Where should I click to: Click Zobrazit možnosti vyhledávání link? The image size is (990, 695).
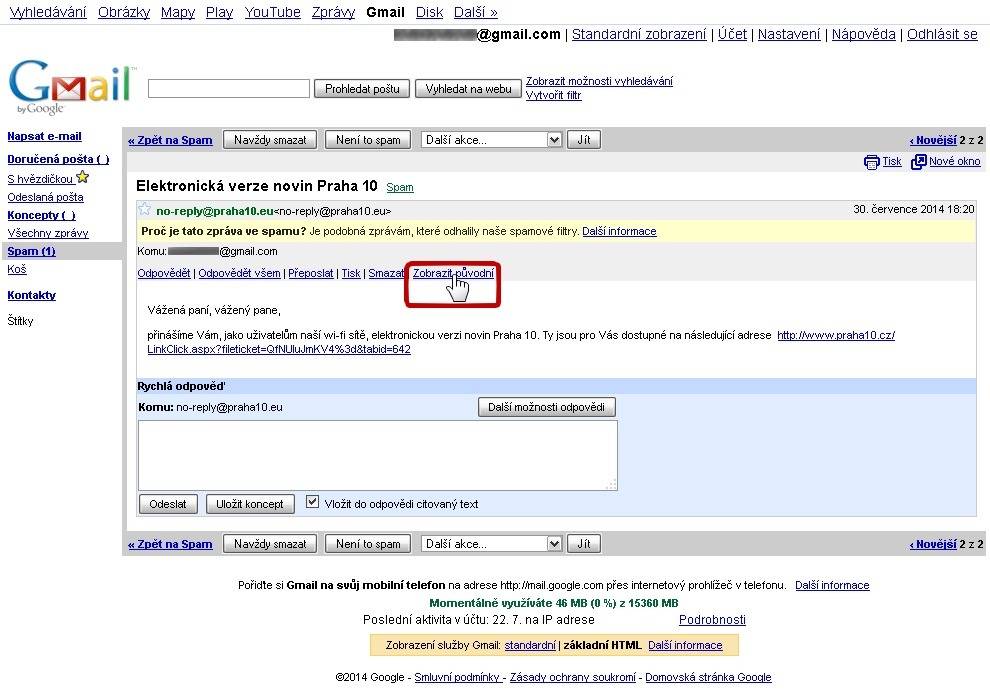599,81
